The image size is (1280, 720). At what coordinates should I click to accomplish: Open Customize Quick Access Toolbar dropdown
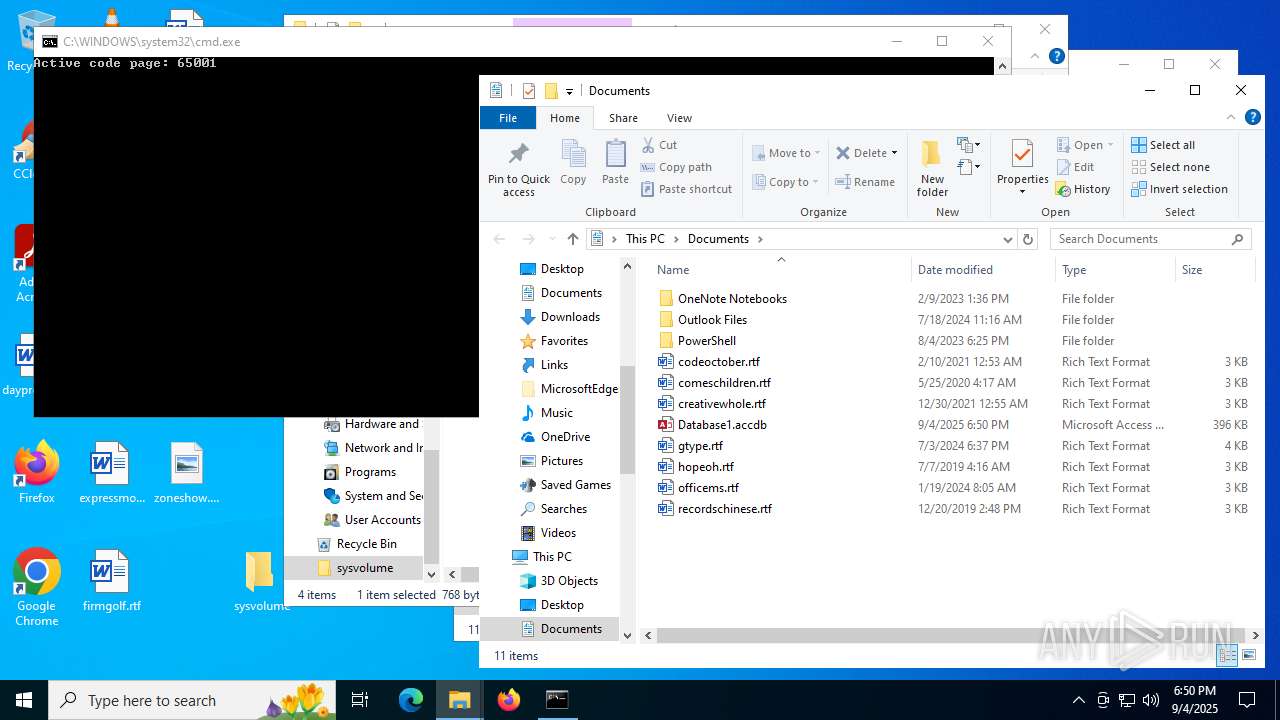point(569,91)
